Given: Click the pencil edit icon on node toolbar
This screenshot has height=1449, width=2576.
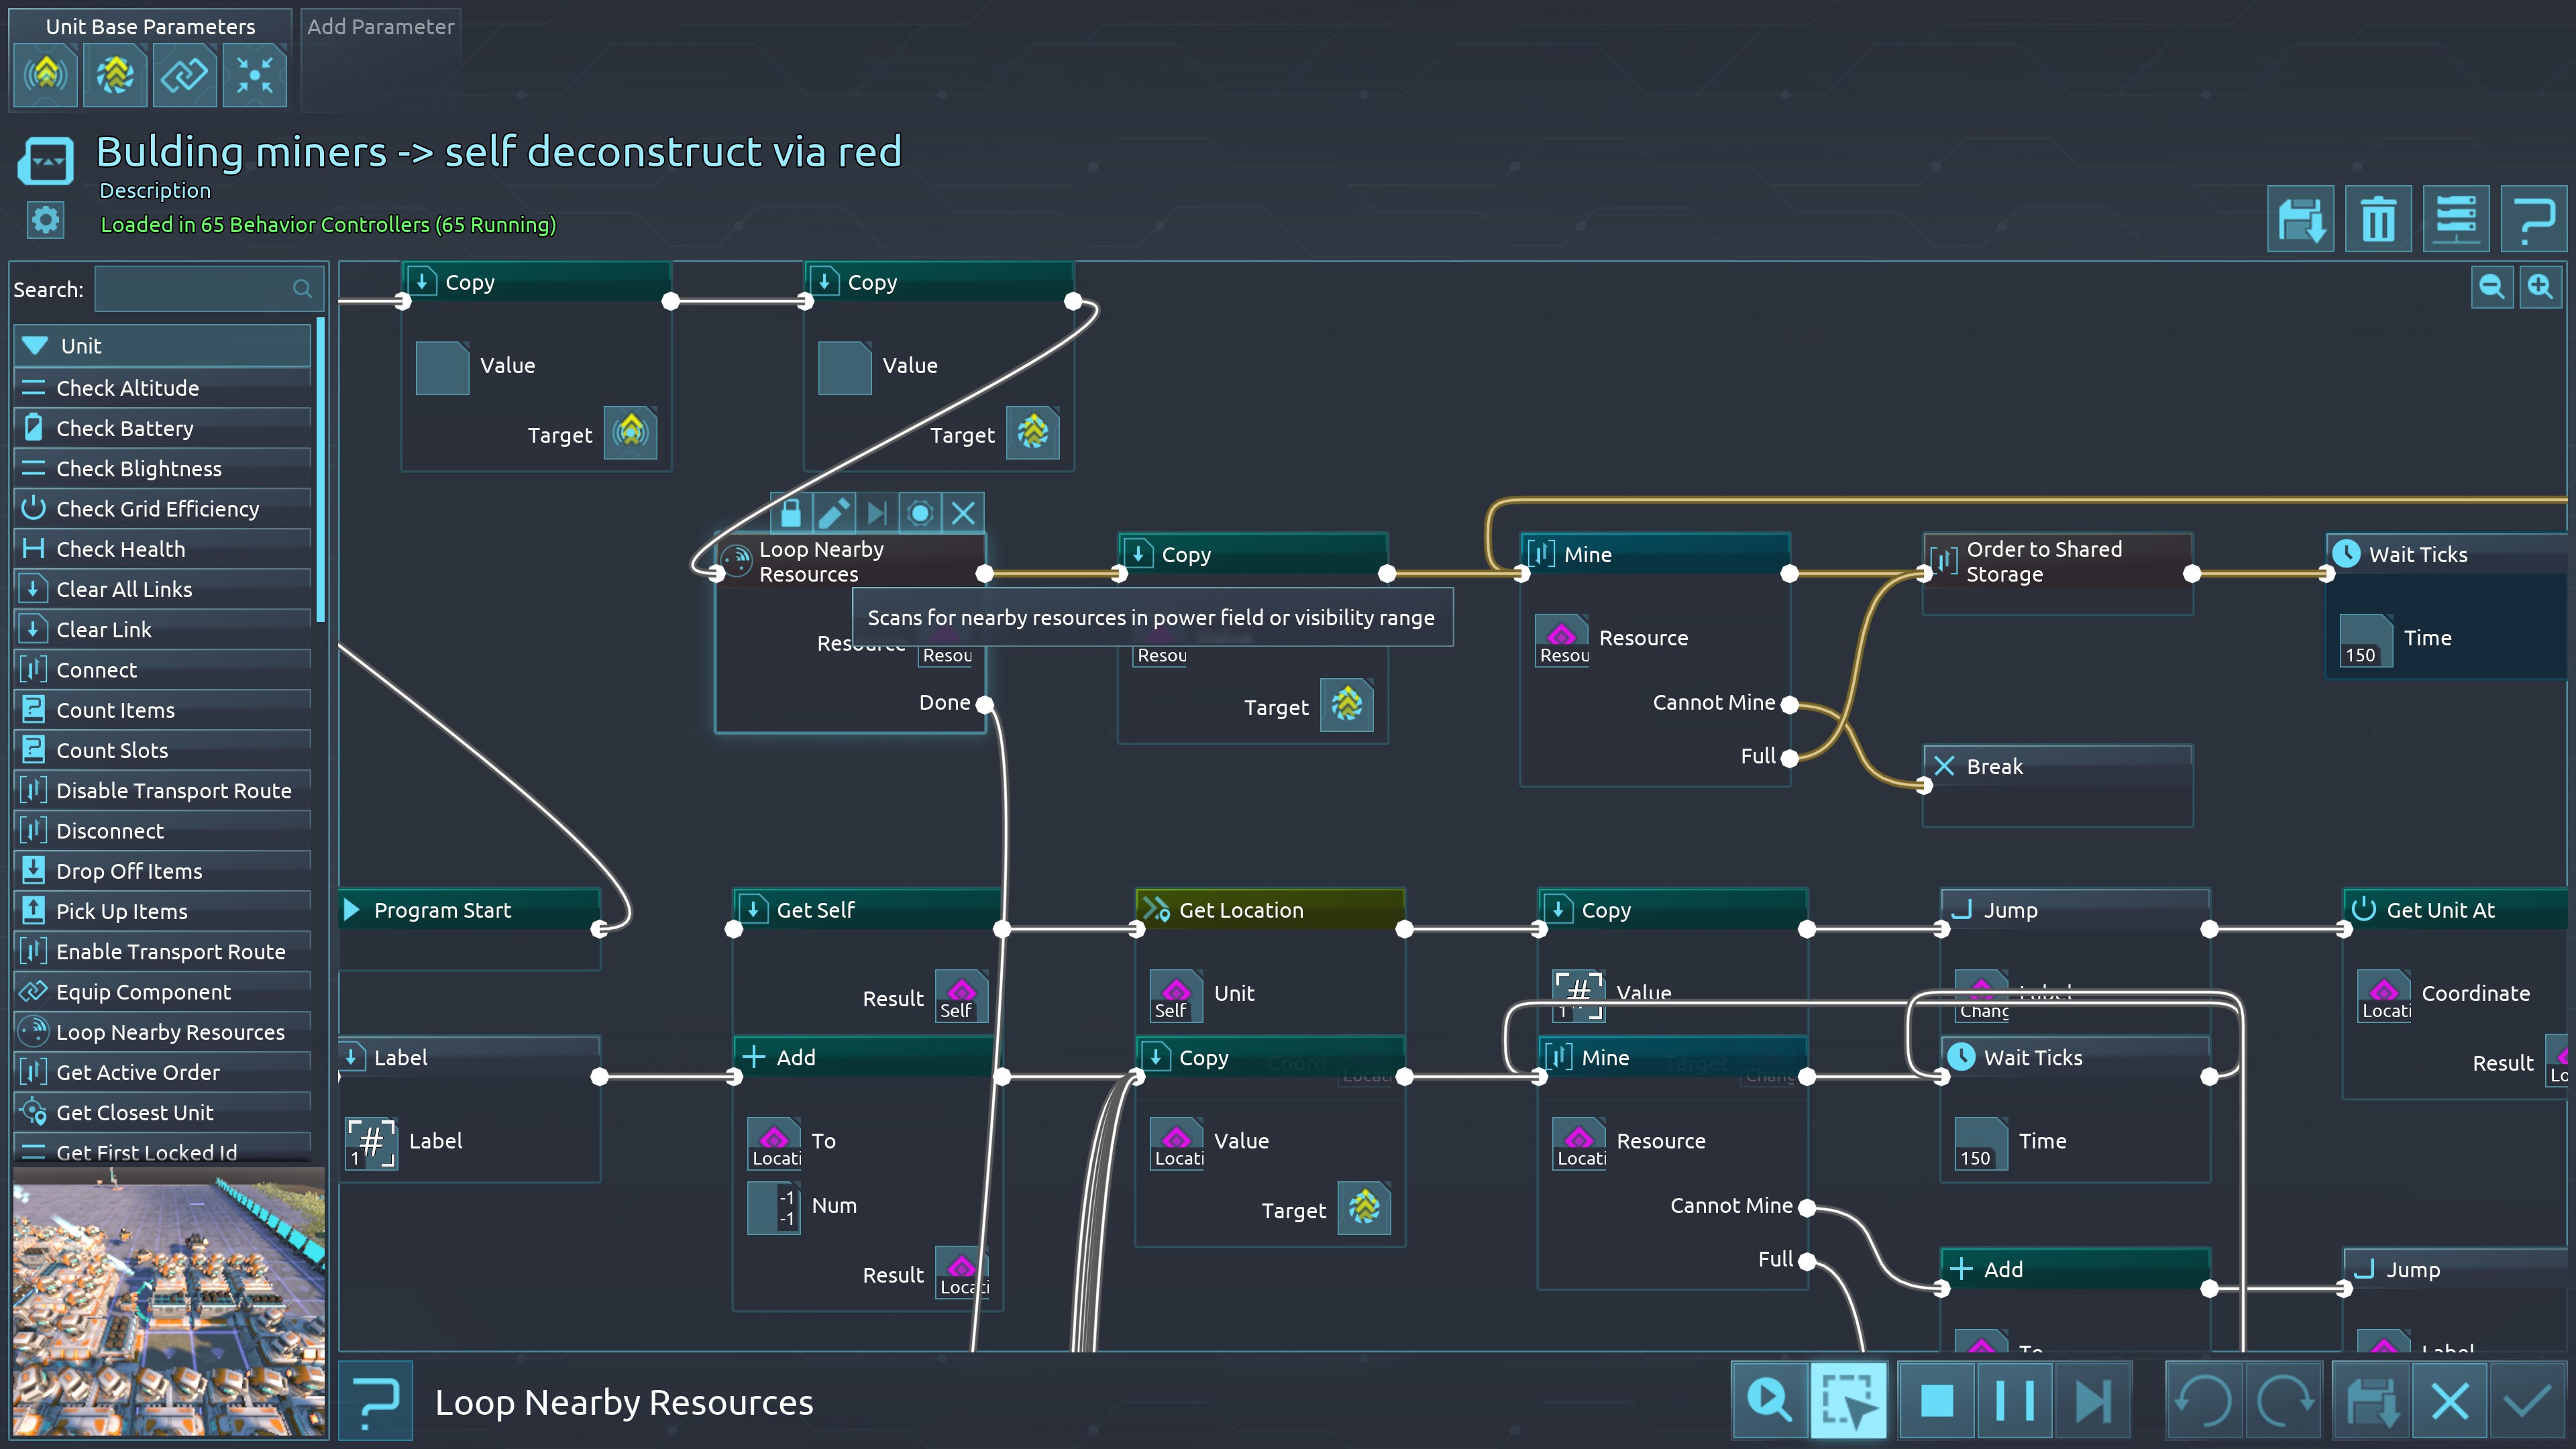Looking at the screenshot, I should (834, 513).
